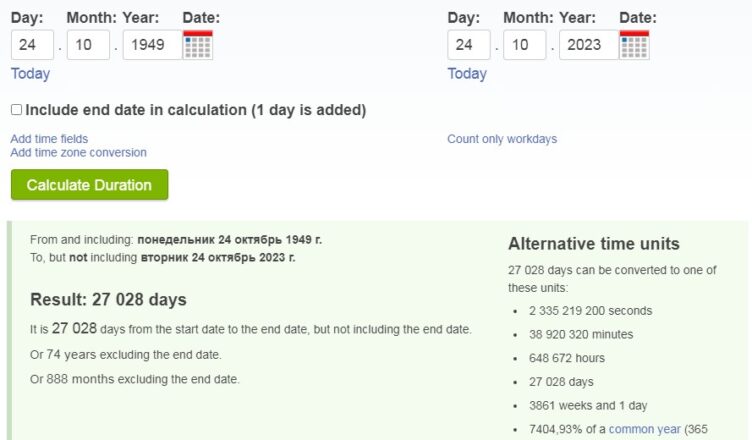
Task: Click the Include end date label text
Action: [196, 110]
